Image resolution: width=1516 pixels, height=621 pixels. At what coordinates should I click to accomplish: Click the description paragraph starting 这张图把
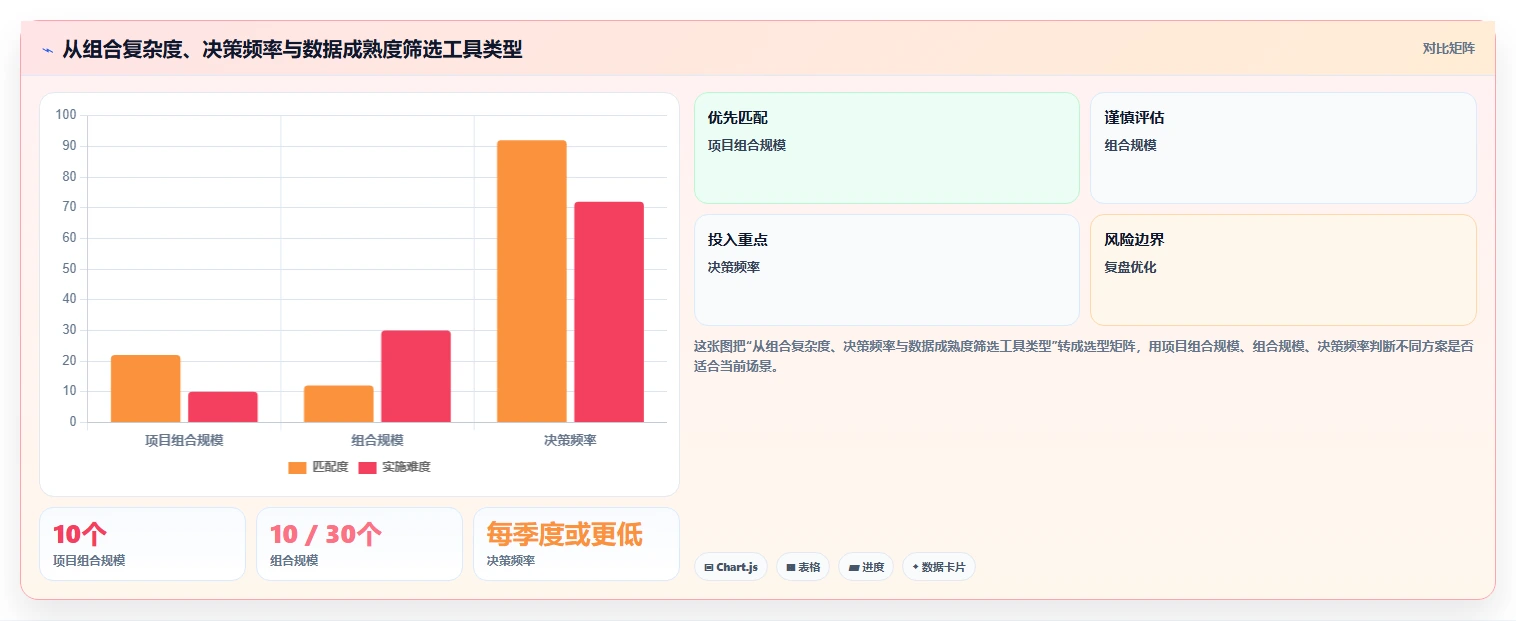coord(1083,356)
